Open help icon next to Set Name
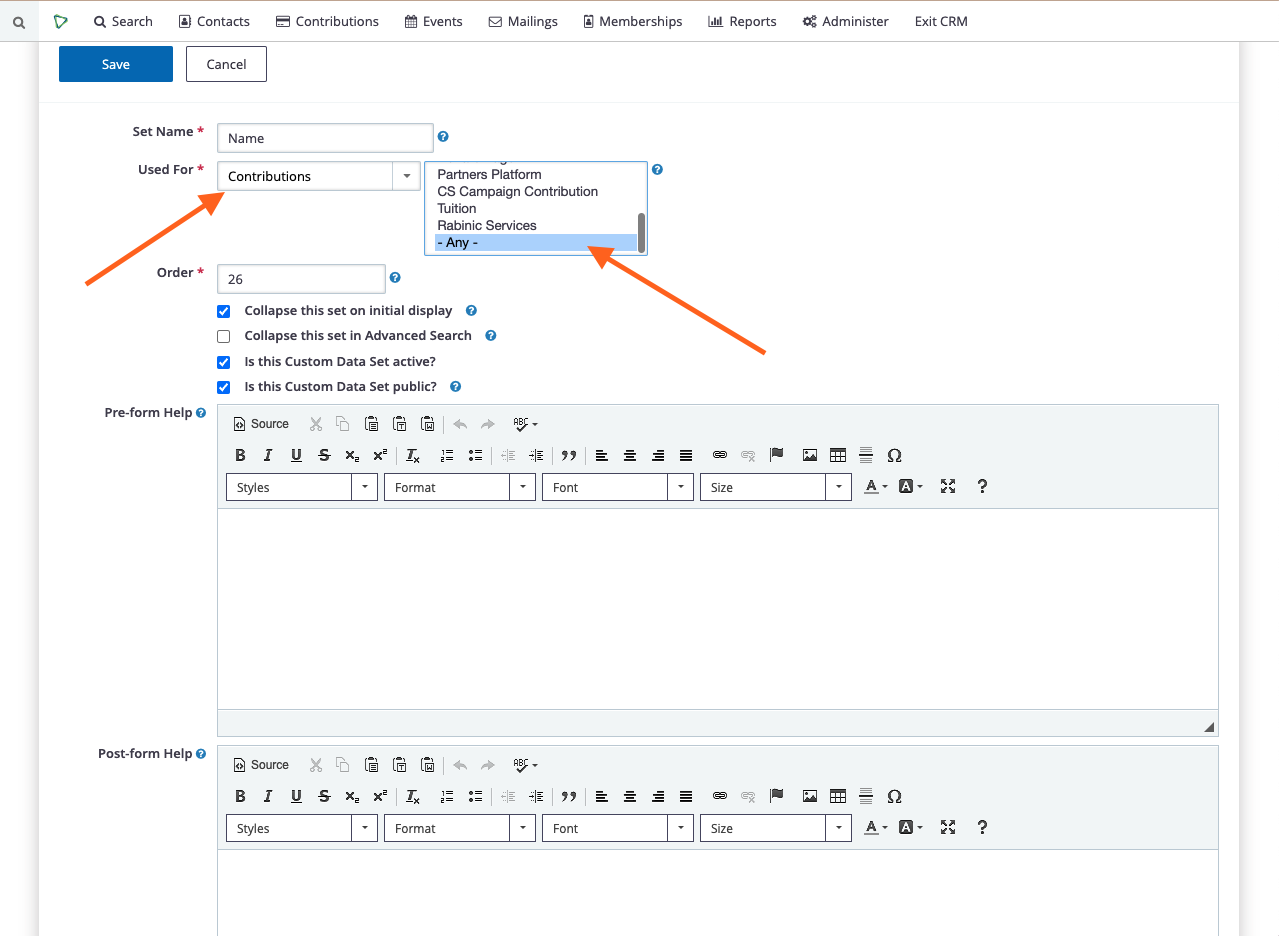The height and width of the screenshot is (936, 1279). (x=443, y=137)
